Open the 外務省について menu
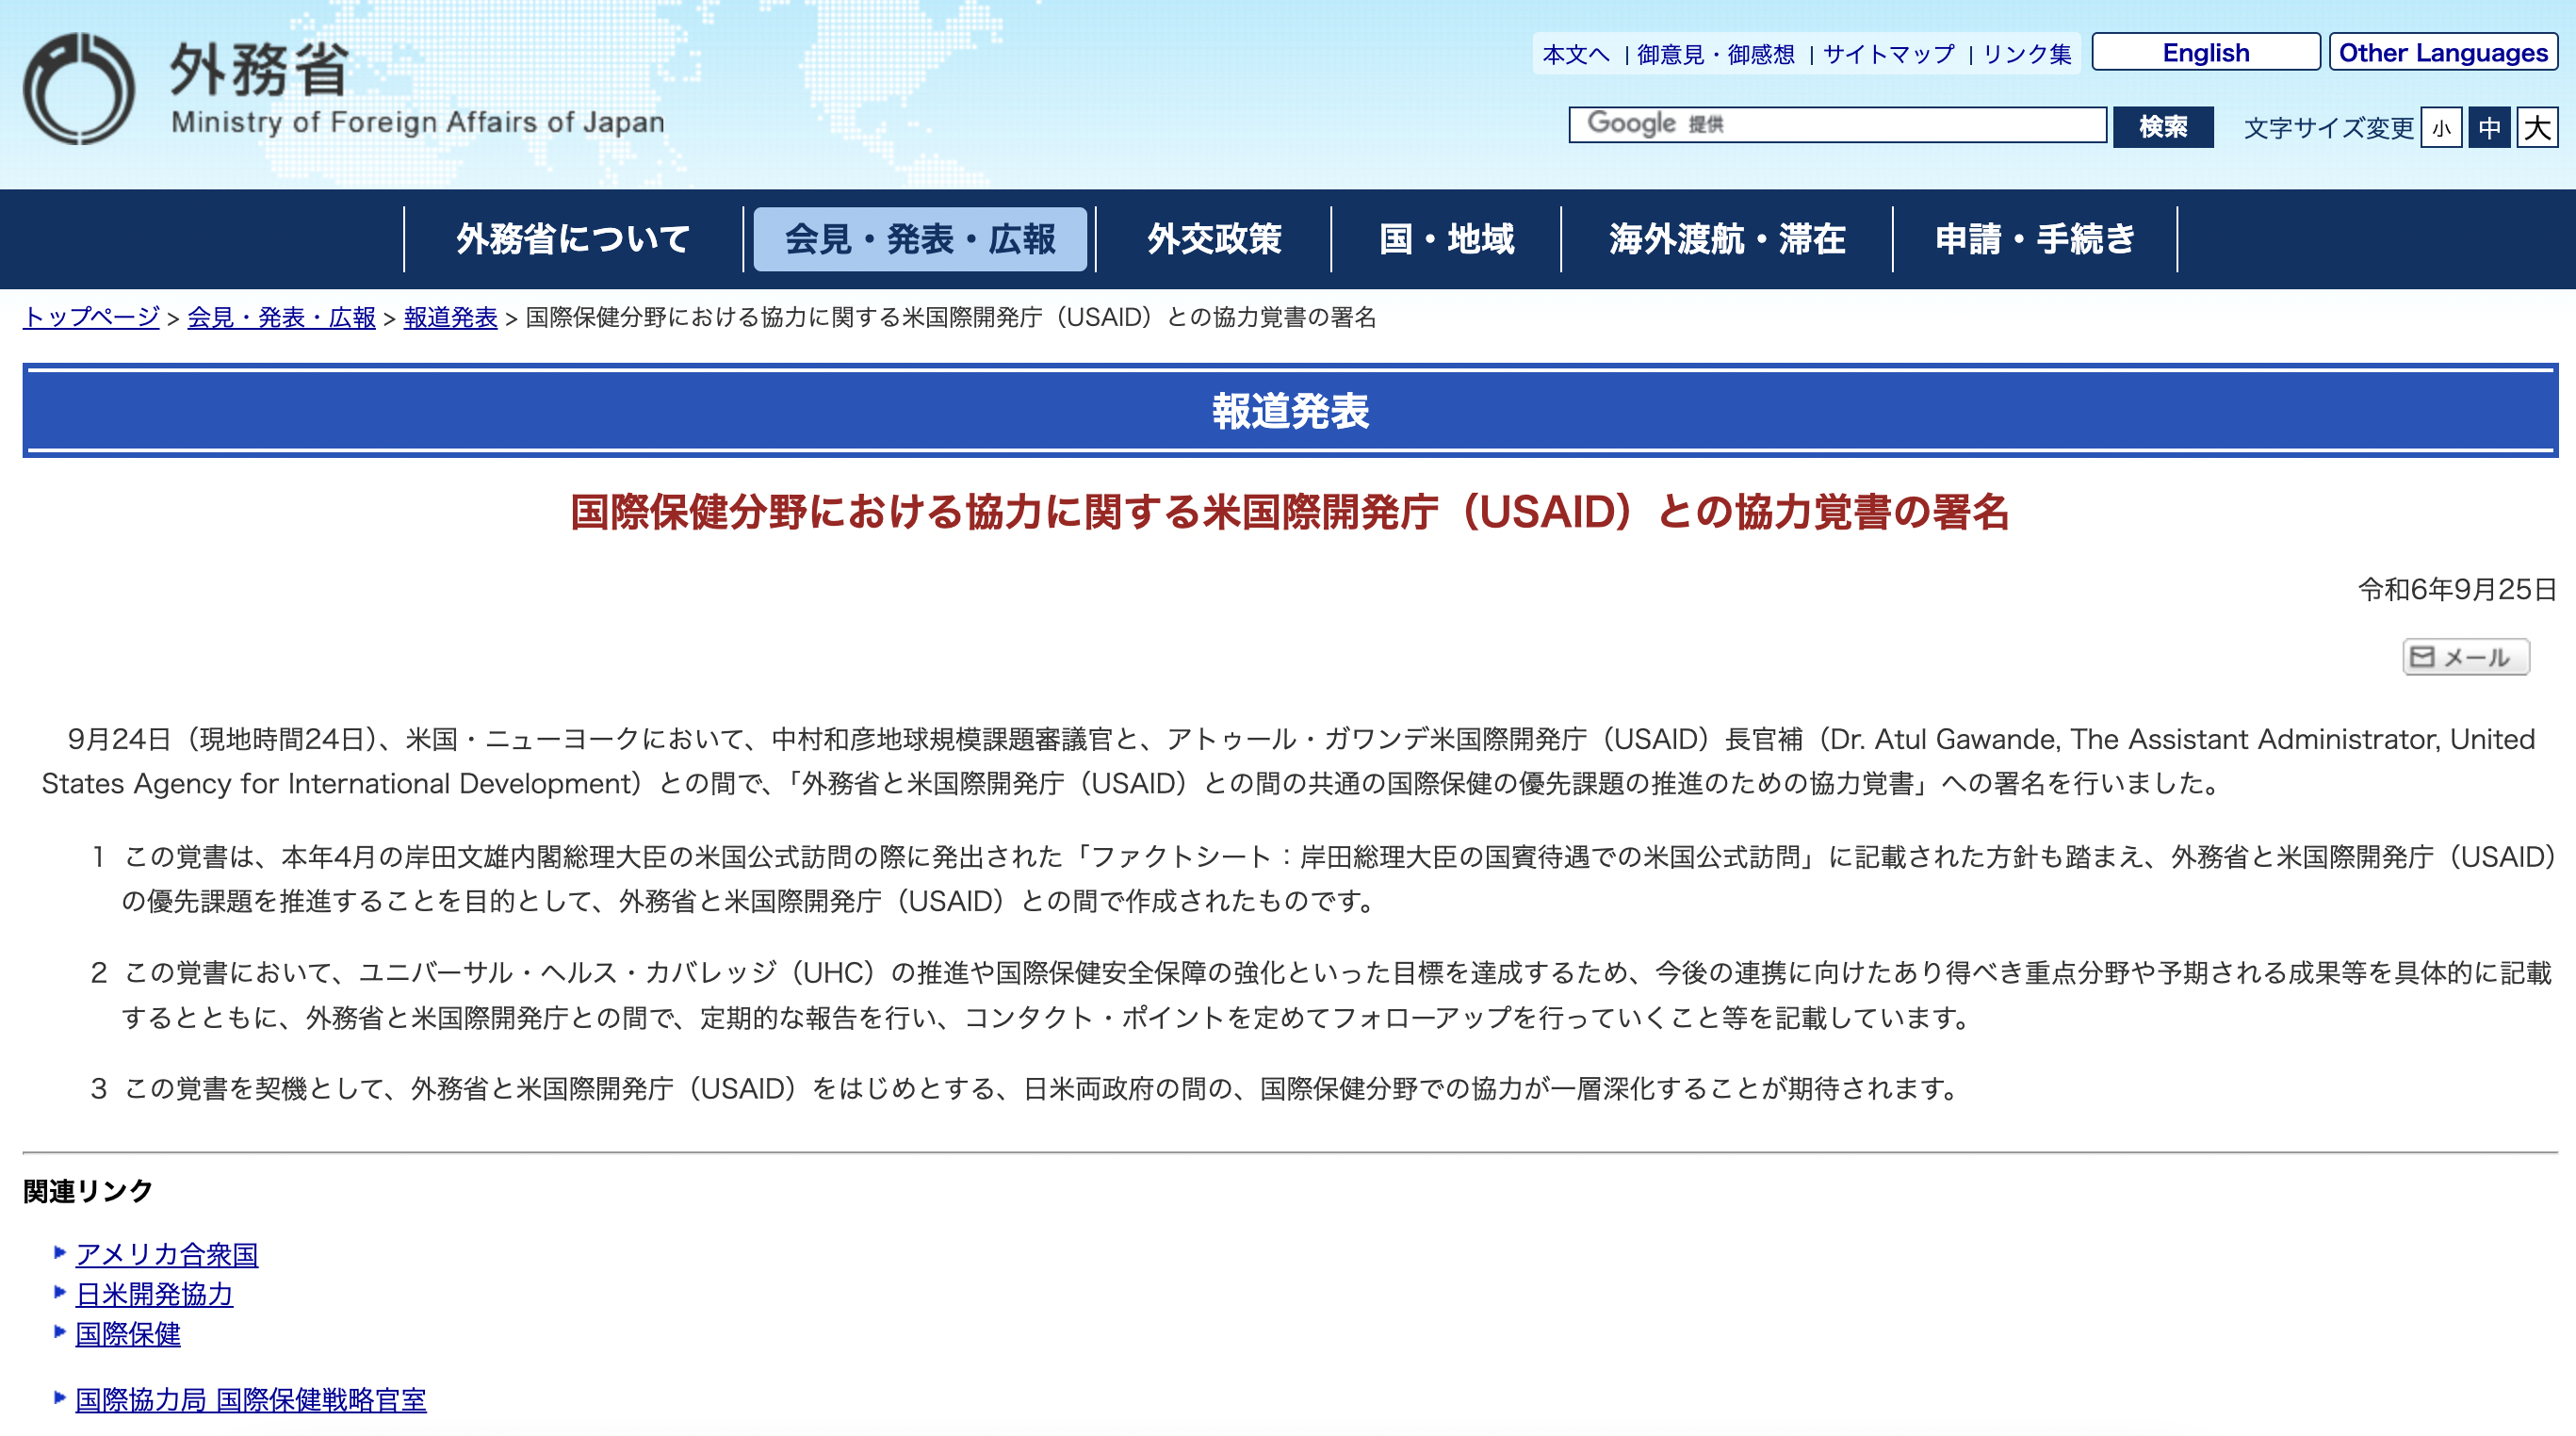 click(573, 239)
